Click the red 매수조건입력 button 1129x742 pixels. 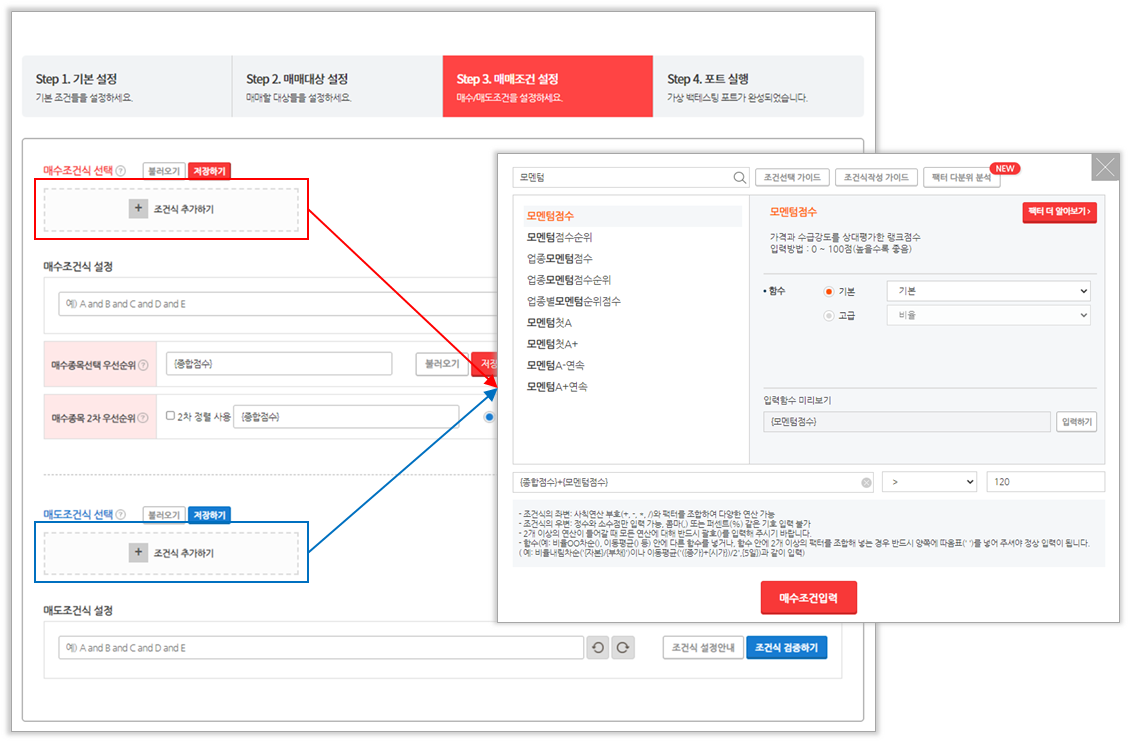coord(808,597)
